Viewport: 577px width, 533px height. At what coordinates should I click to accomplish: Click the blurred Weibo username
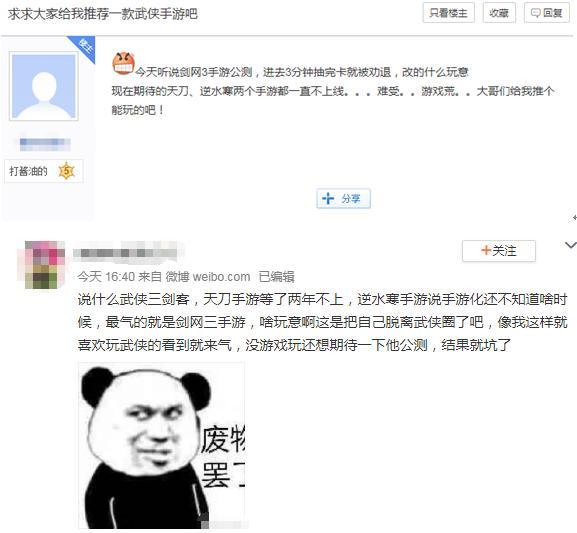[125, 253]
